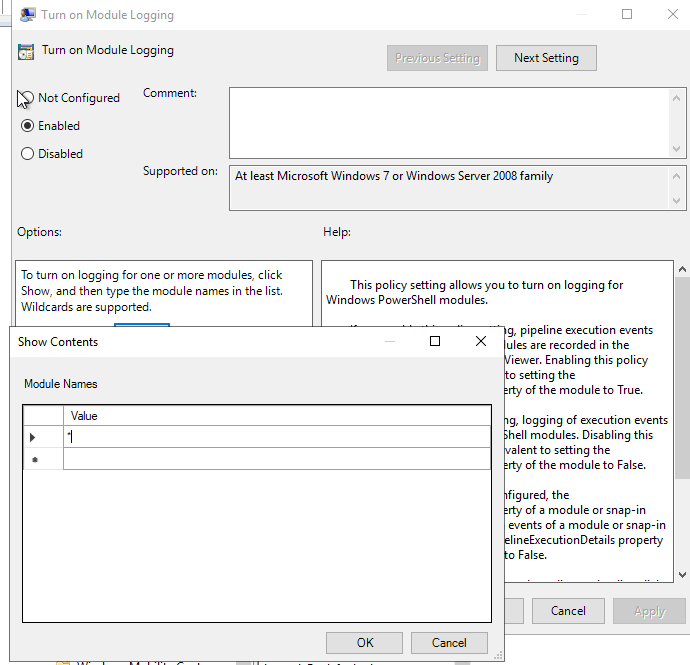Select the Not Configured radio button
This screenshot has height=665, width=690.
pyautogui.click(x=27, y=98)
